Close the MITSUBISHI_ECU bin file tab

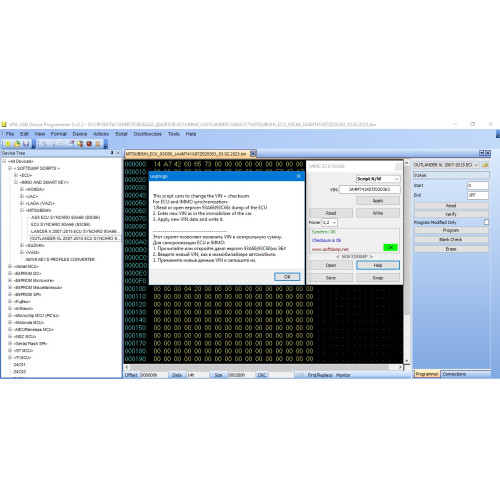[x=253, y=154]
